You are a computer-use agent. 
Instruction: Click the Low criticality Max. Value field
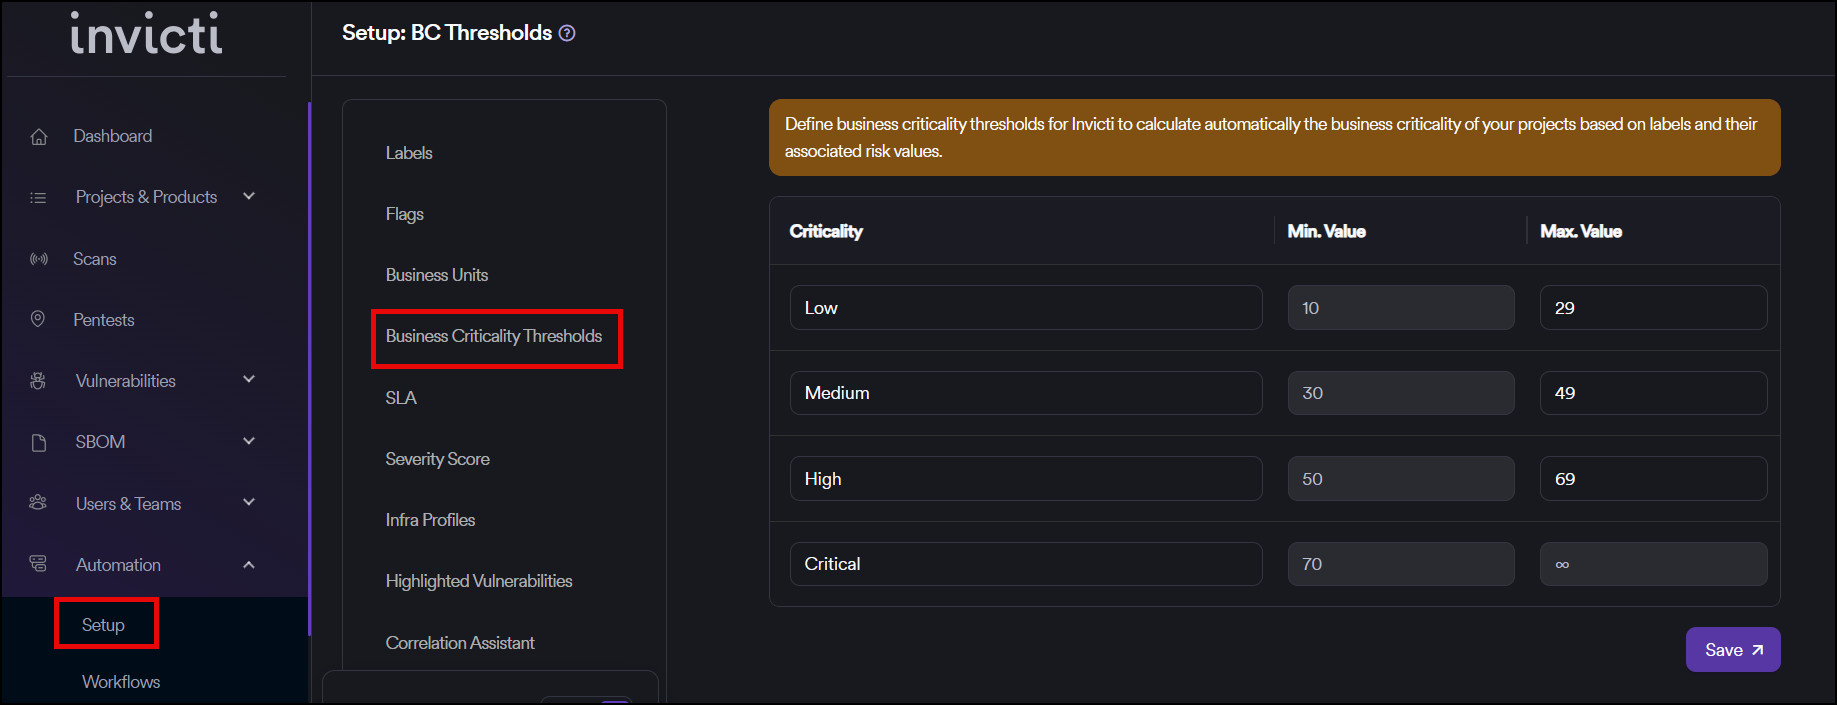(x=1652, y=308)
